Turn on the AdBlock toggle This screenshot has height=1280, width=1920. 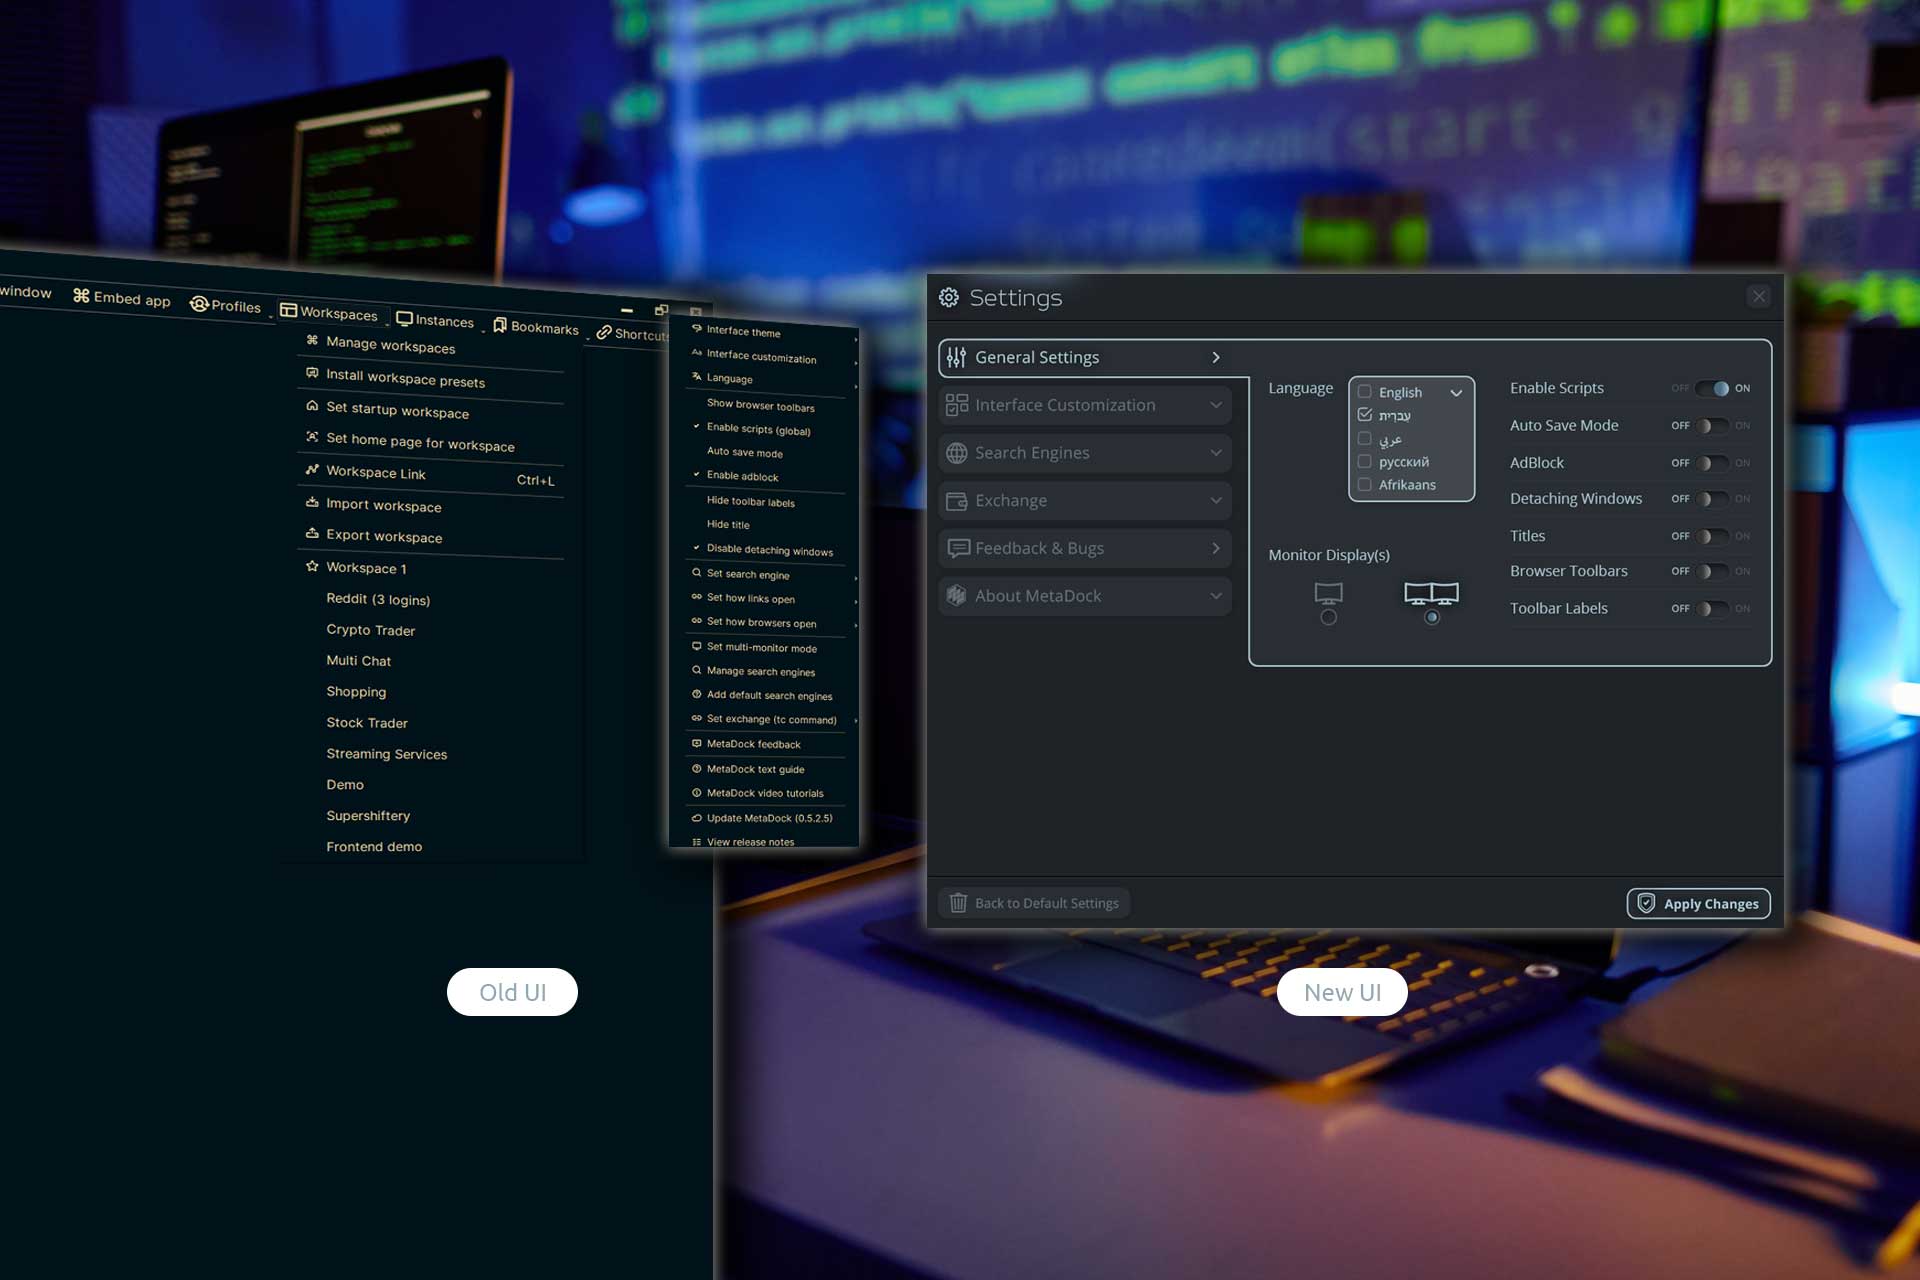pyautogui.click(x=1712, y=463)
